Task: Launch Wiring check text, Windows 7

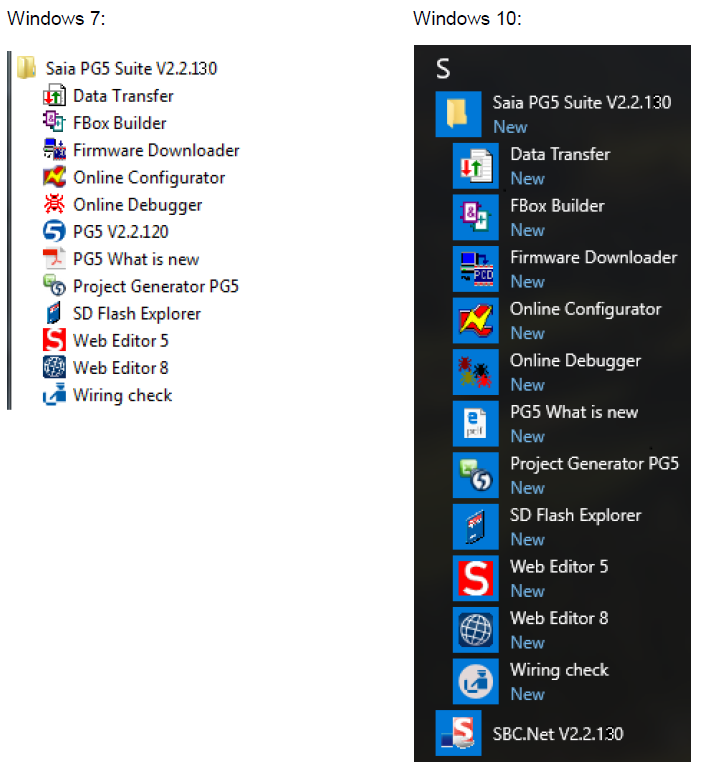Action: pyautogui.click(x=123, y=396)
